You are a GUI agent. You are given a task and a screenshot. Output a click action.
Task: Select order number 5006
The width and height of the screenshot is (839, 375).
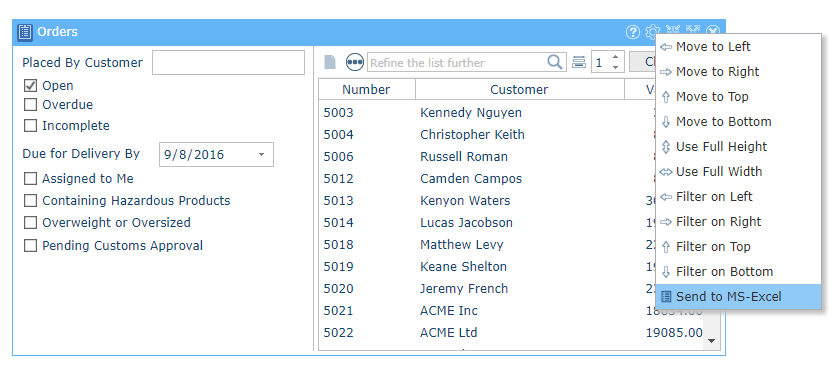[339, 157]
